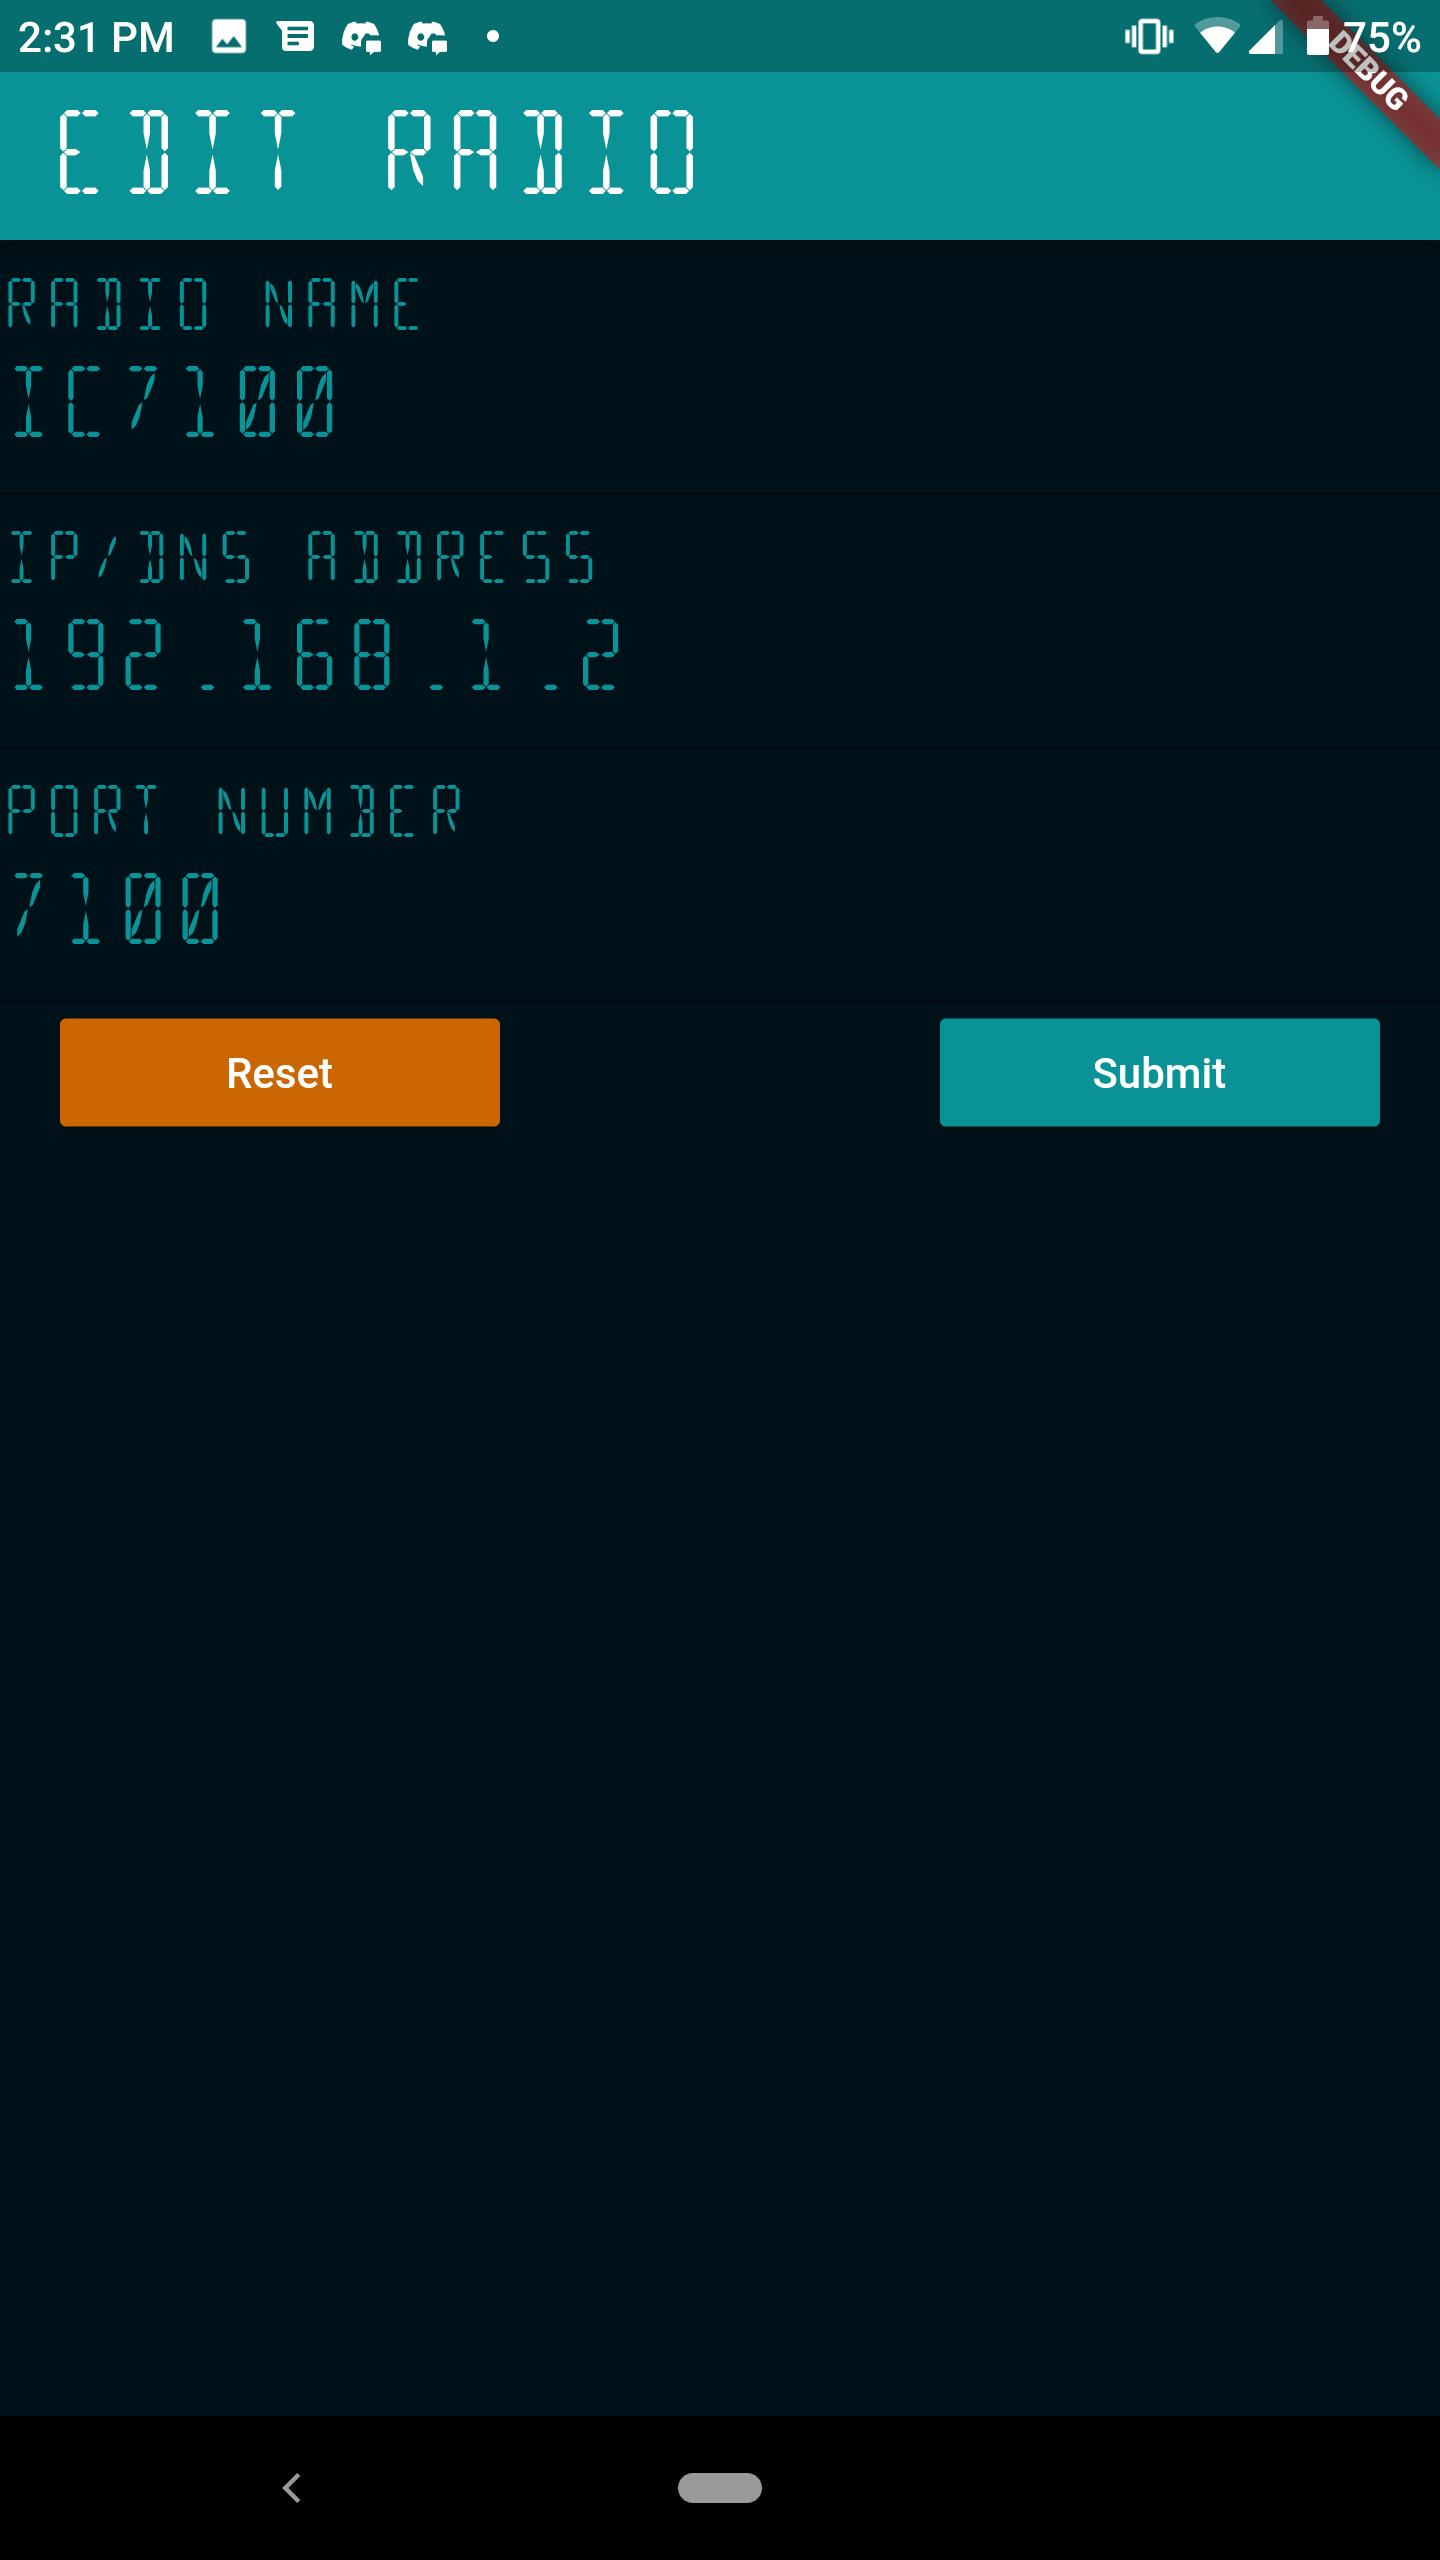1440x2560 pixels.
Task: Tap the cellular signal status icon
Action: coord(1266,38)
